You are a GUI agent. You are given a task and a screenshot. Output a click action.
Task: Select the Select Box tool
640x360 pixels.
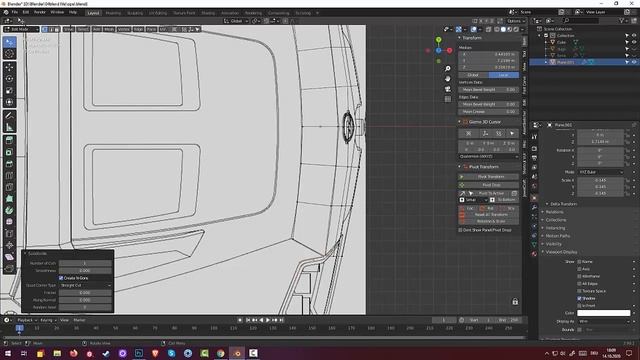[x=9, y=42]
